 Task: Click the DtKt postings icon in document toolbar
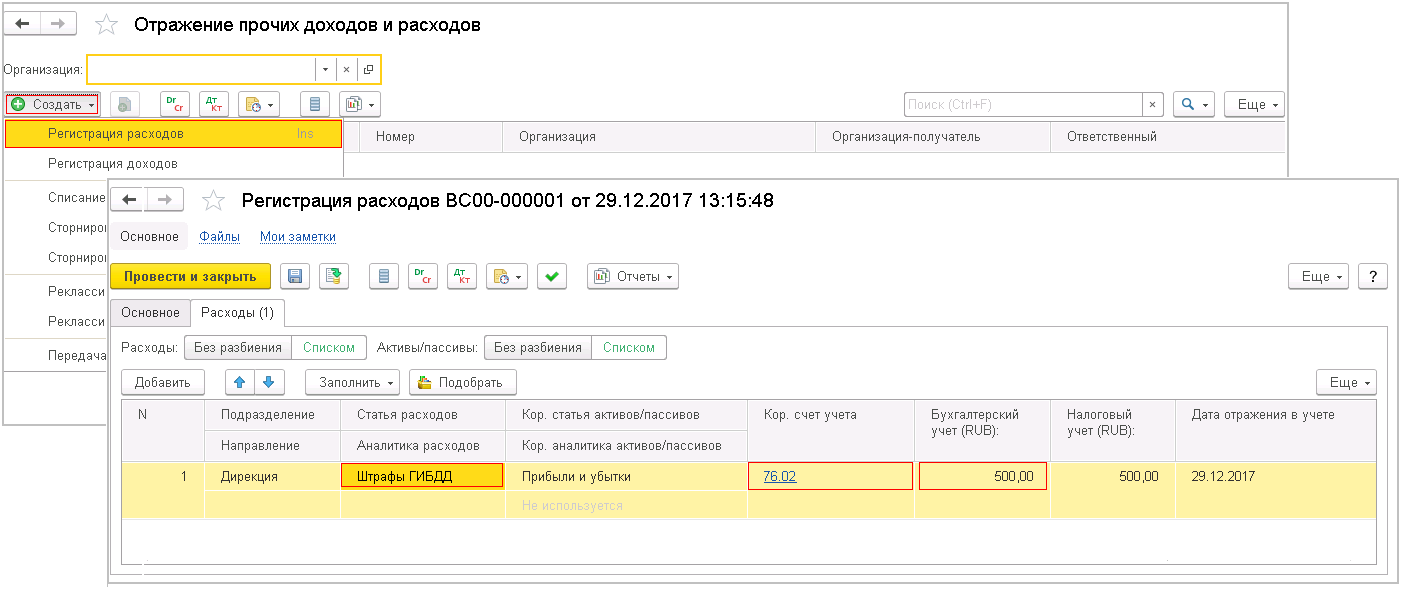pyautogui.click(x=462, y=277)
